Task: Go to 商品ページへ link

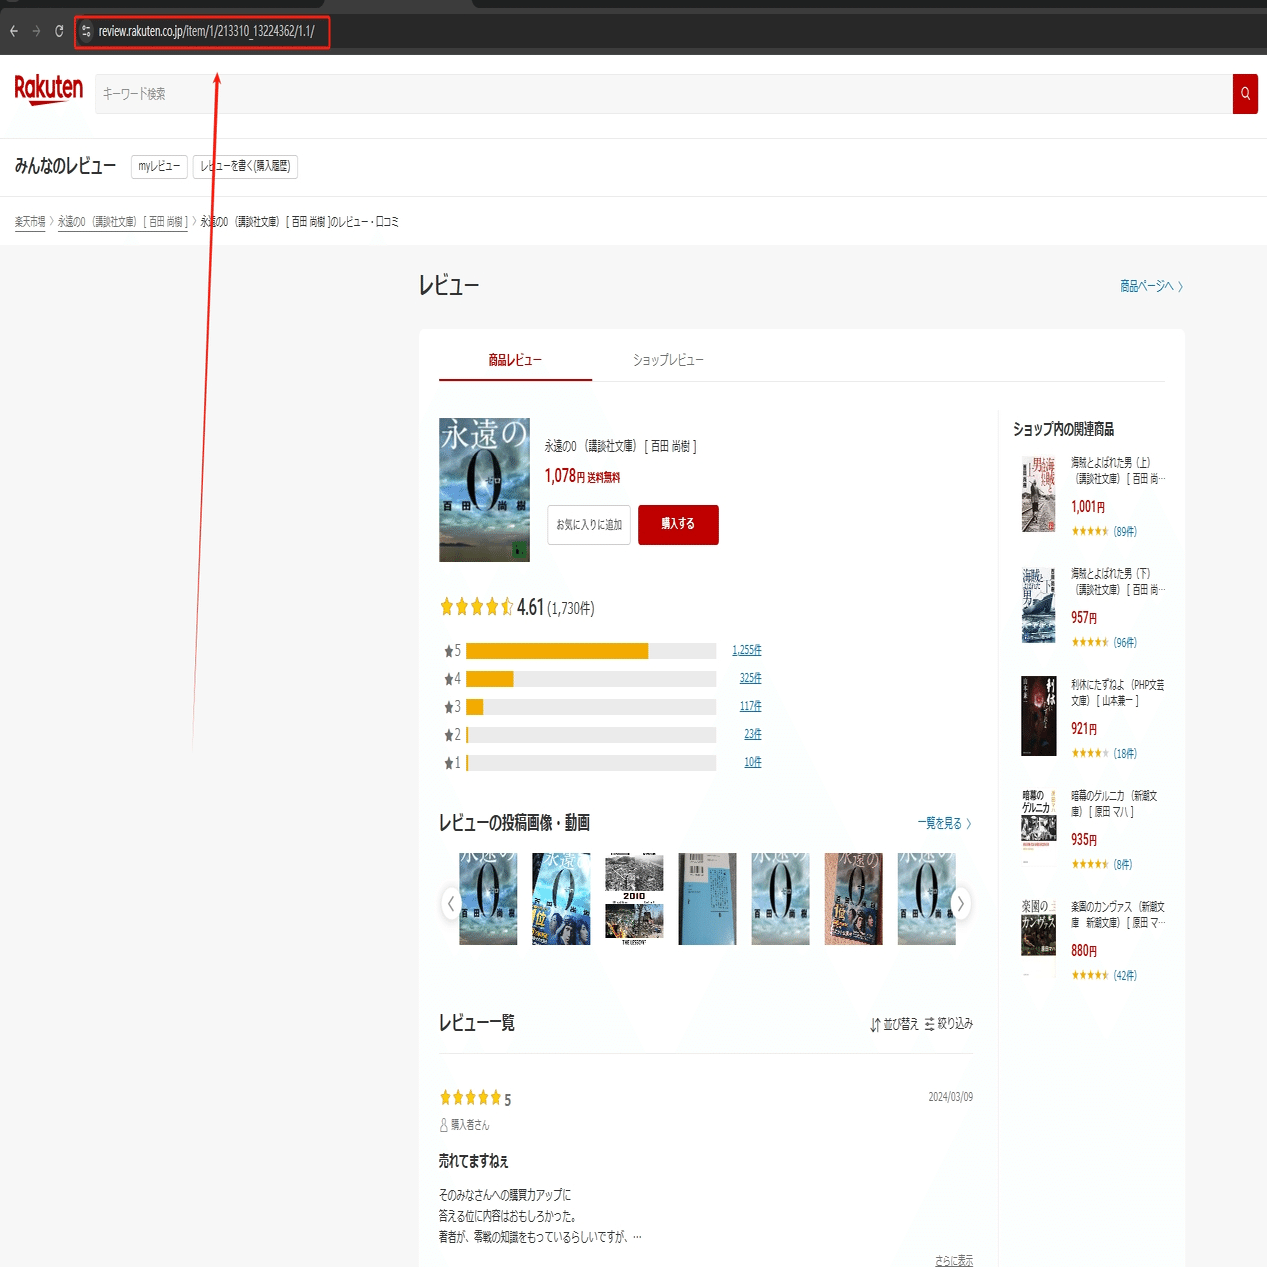Action: coord(1151,286)
